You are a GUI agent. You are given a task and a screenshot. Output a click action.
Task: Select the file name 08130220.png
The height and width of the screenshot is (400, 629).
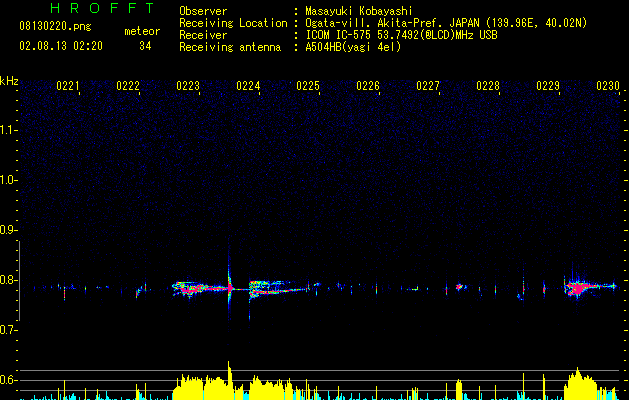[x=55, y=26]
